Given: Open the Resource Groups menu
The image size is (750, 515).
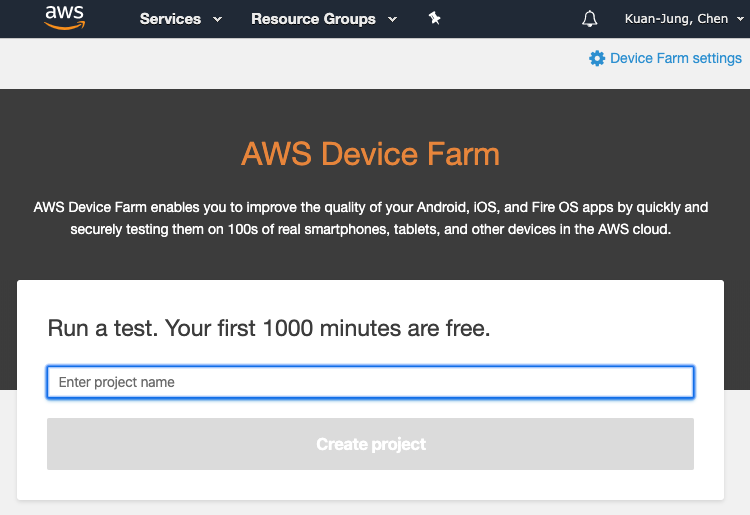Looking at the screenshot, I should click(x=313, y=19).
